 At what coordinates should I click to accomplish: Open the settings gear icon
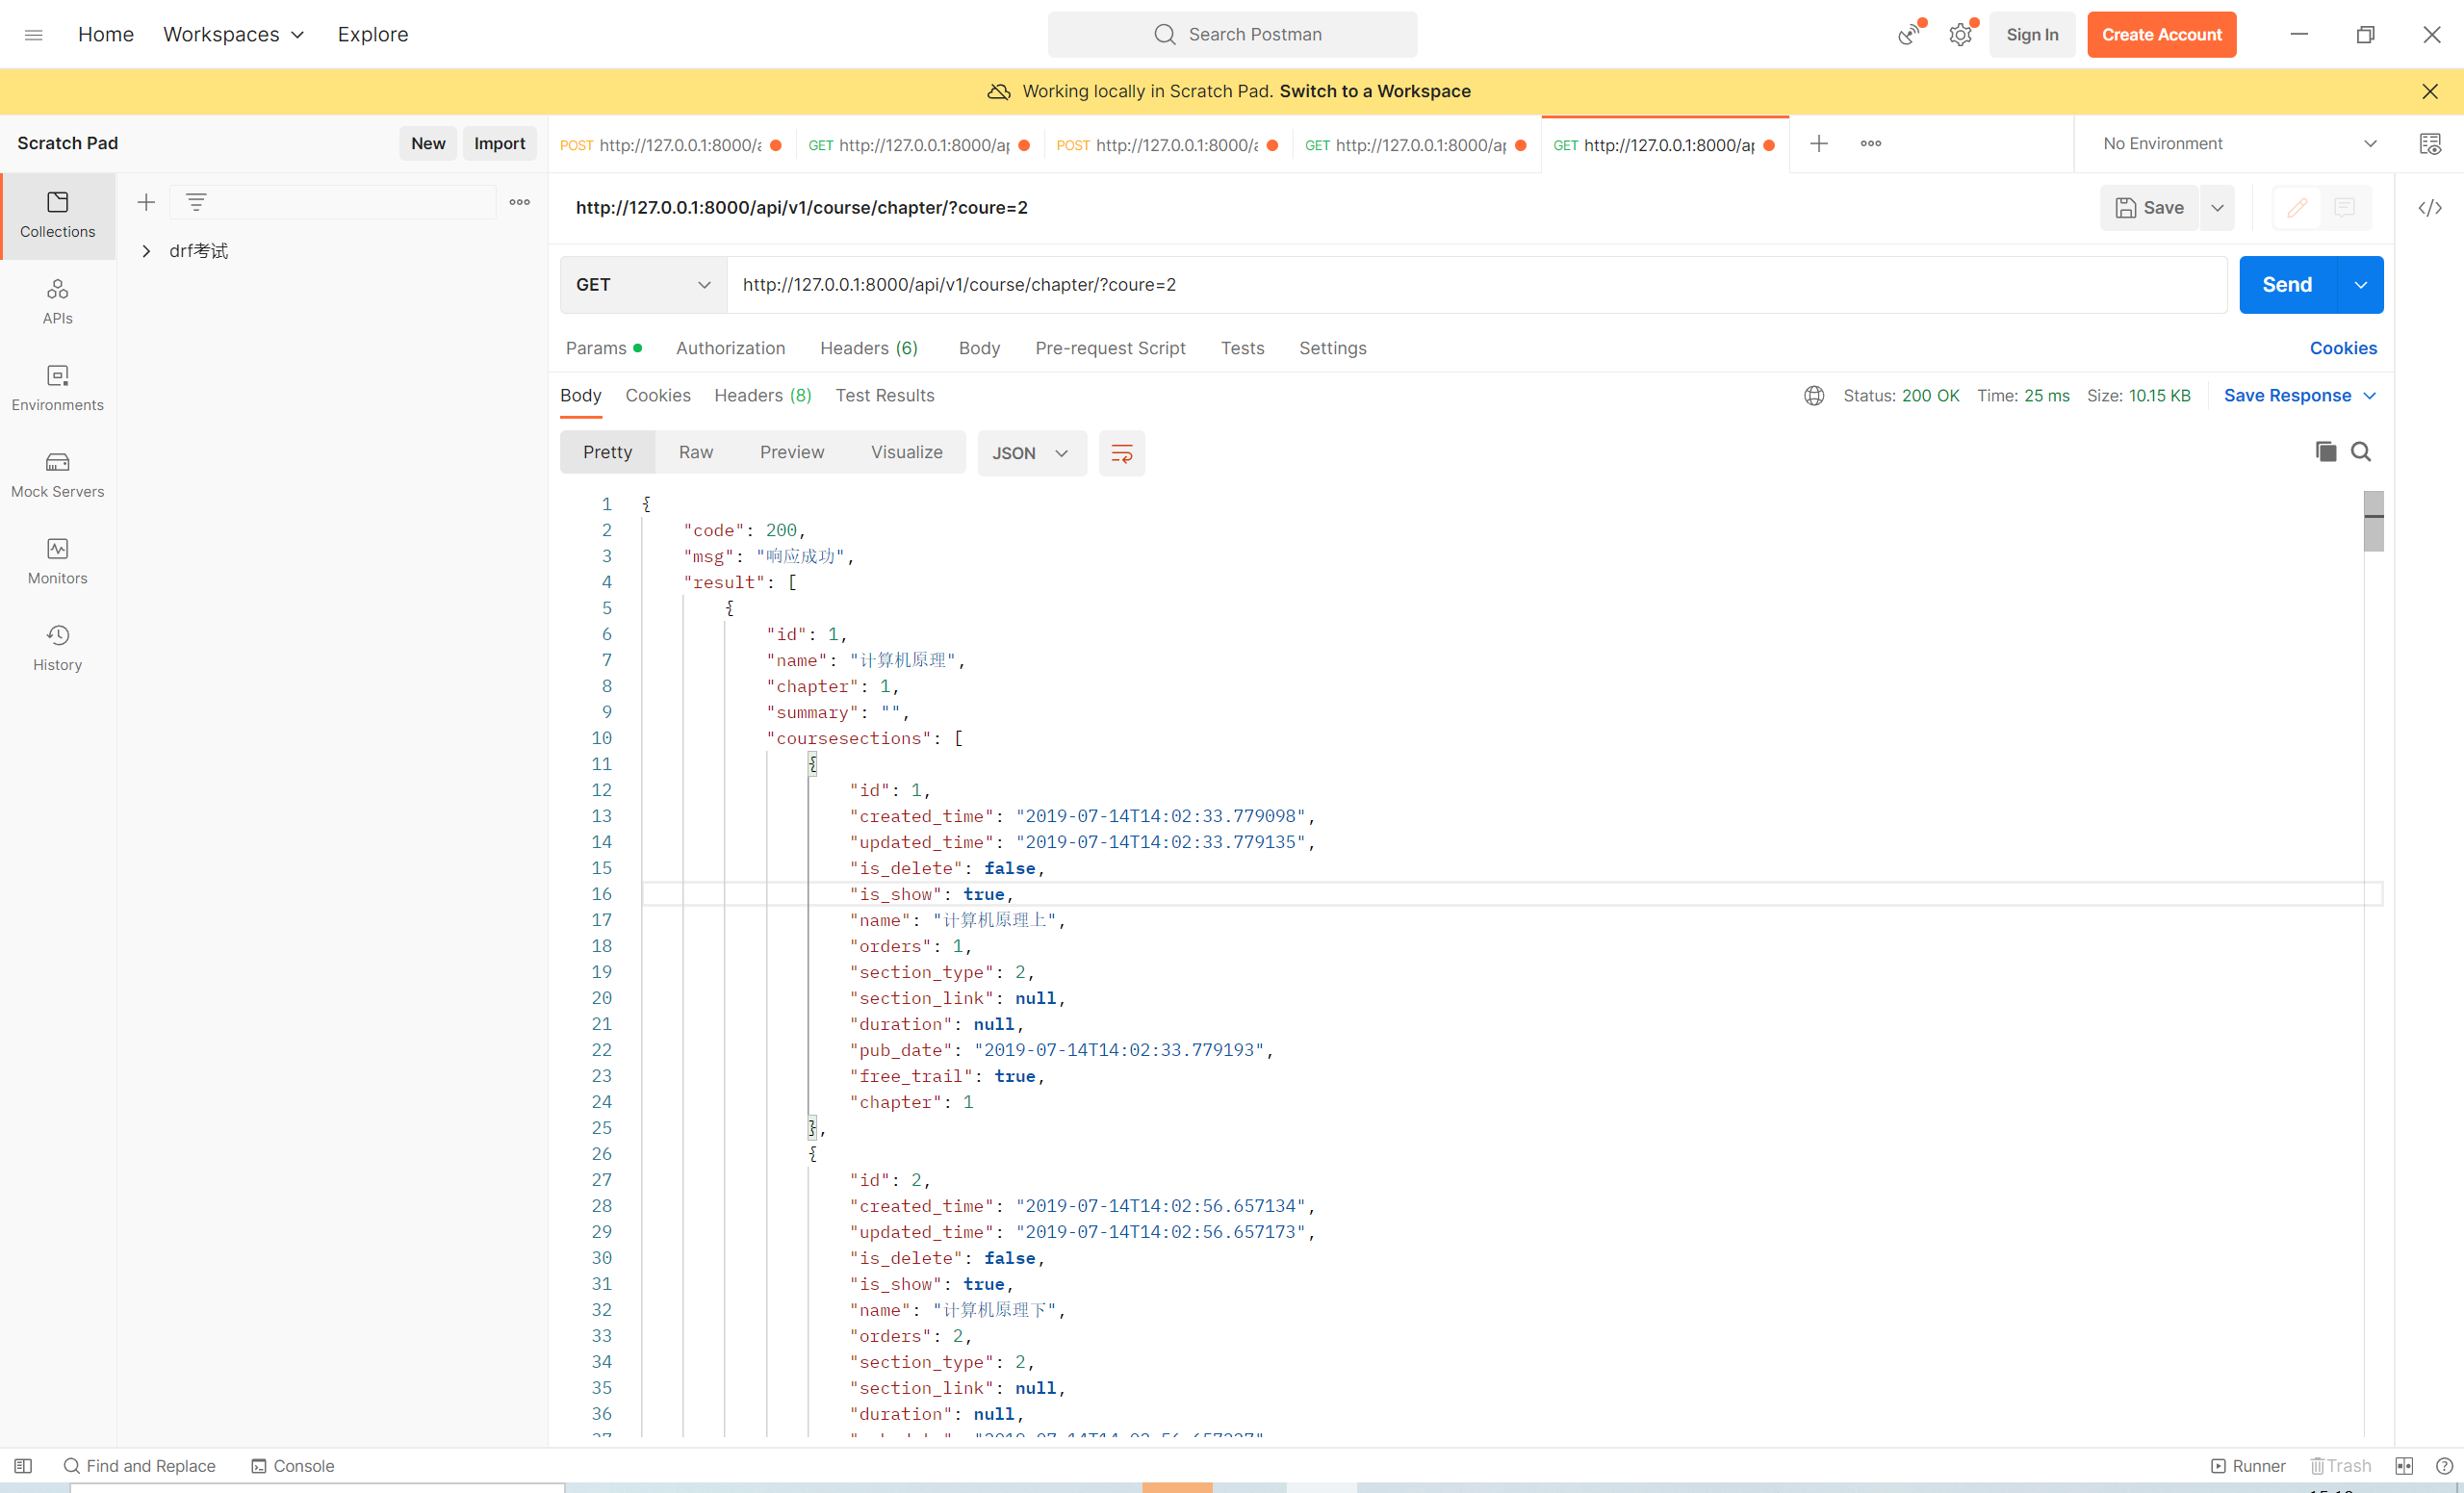1960,35
